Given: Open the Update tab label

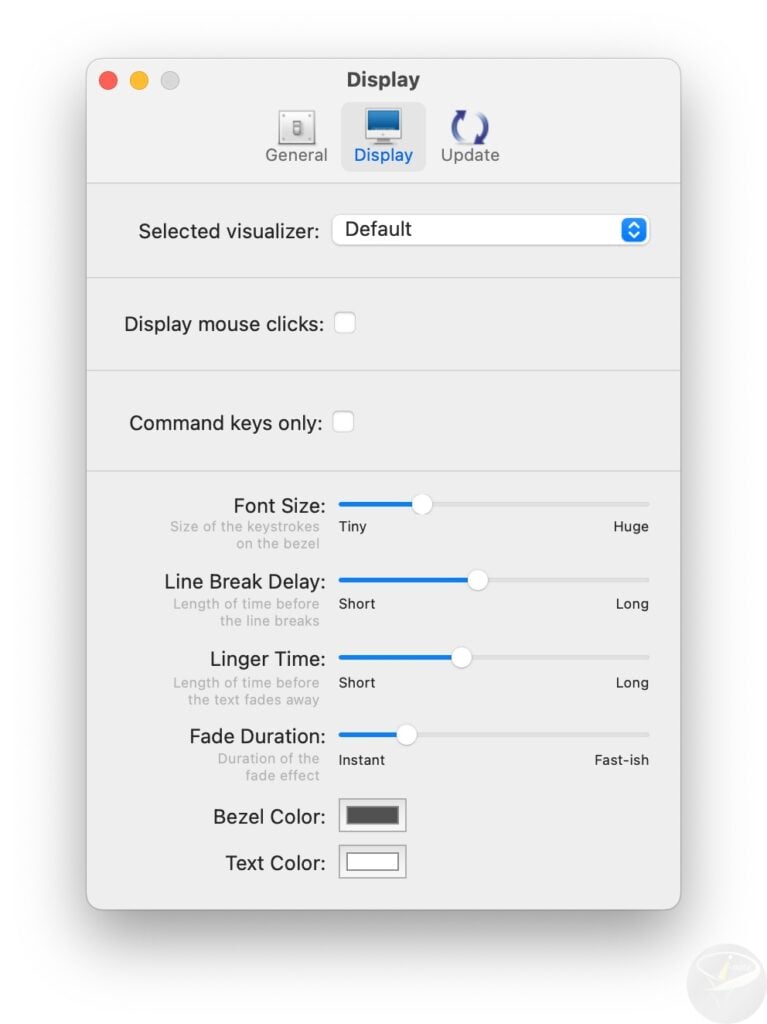Looking at the screenshot, I should 470,155.
